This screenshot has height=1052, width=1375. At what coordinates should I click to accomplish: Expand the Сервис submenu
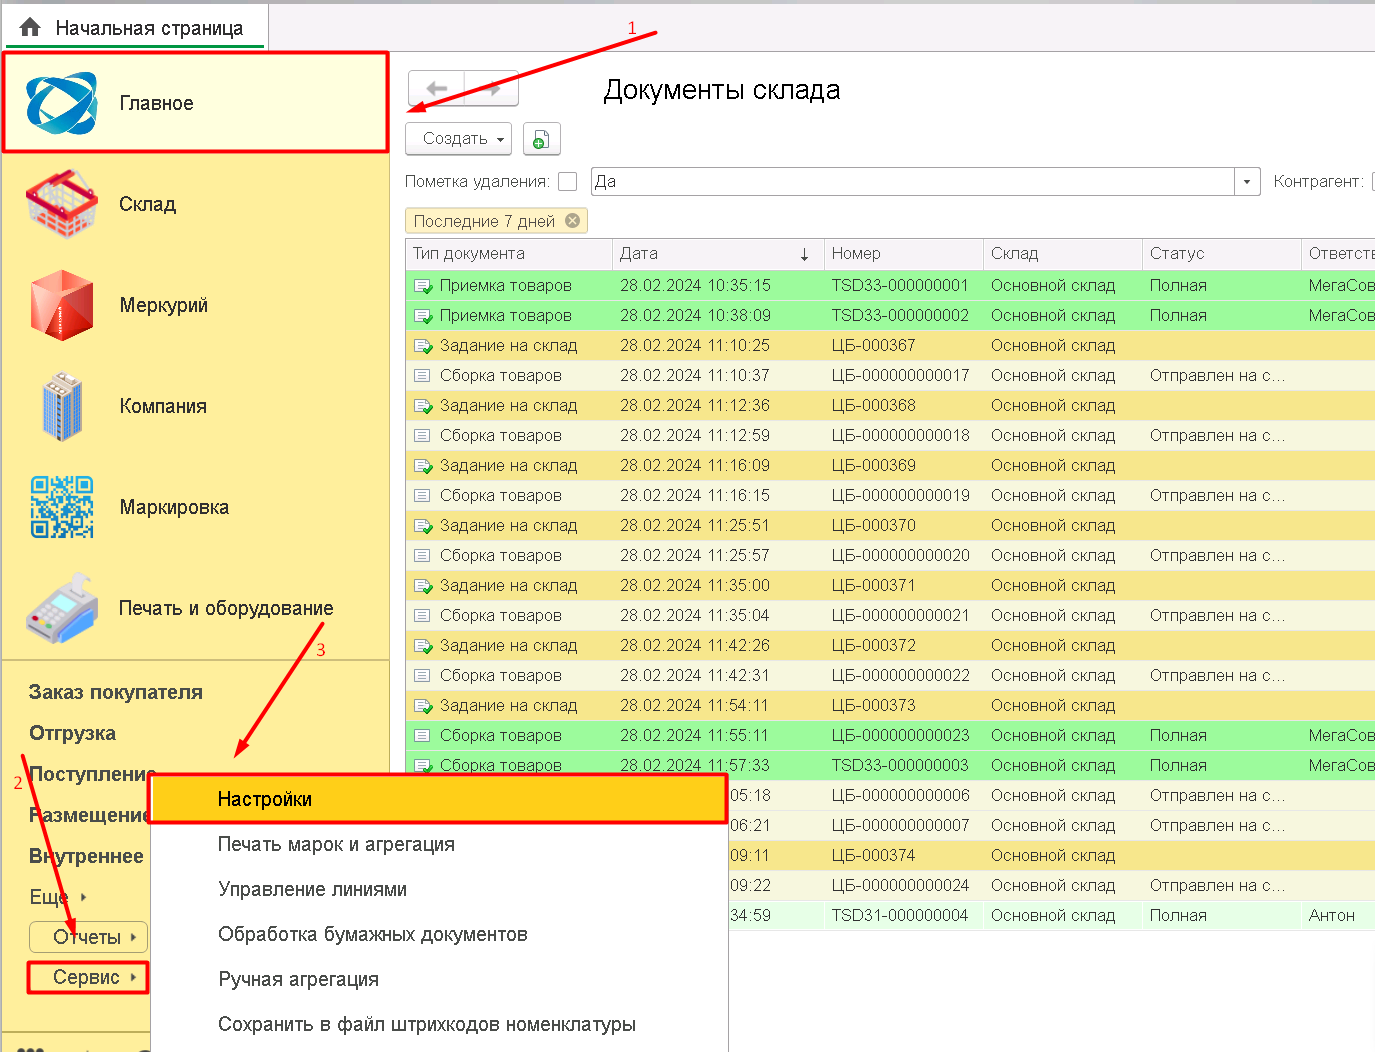(88, 977)
